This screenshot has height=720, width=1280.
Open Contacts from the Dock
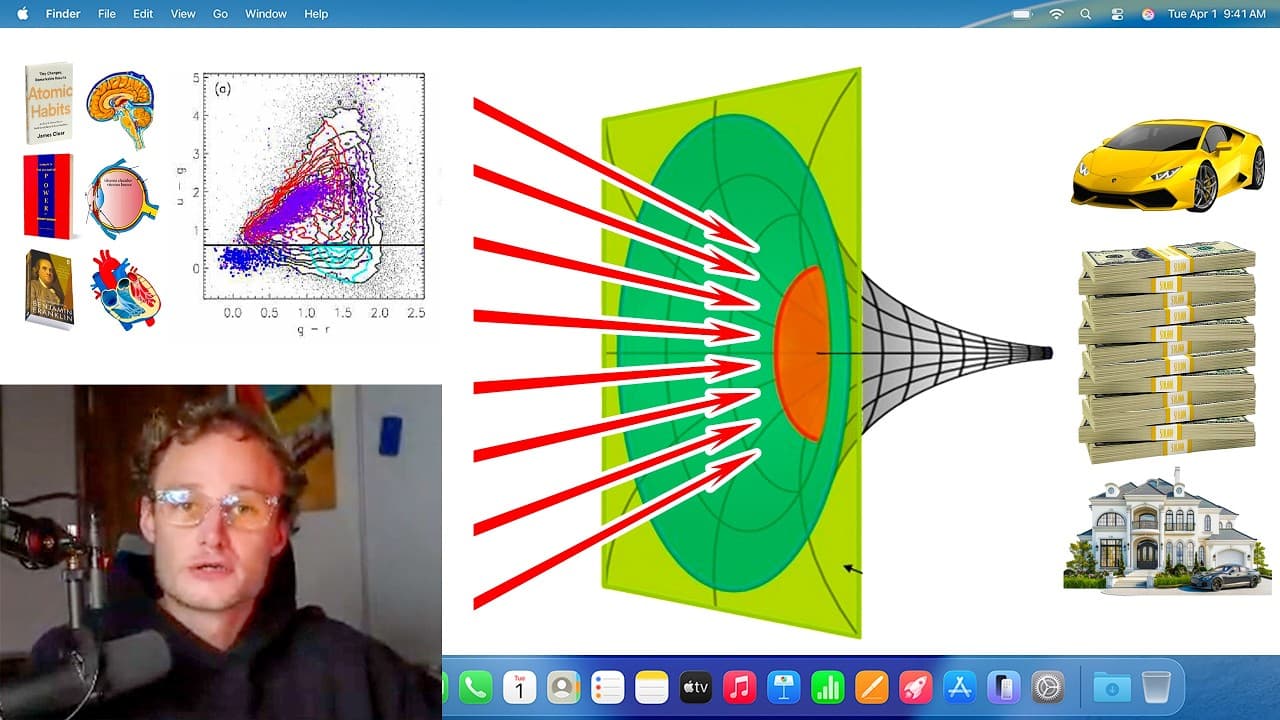coord(564,687)
